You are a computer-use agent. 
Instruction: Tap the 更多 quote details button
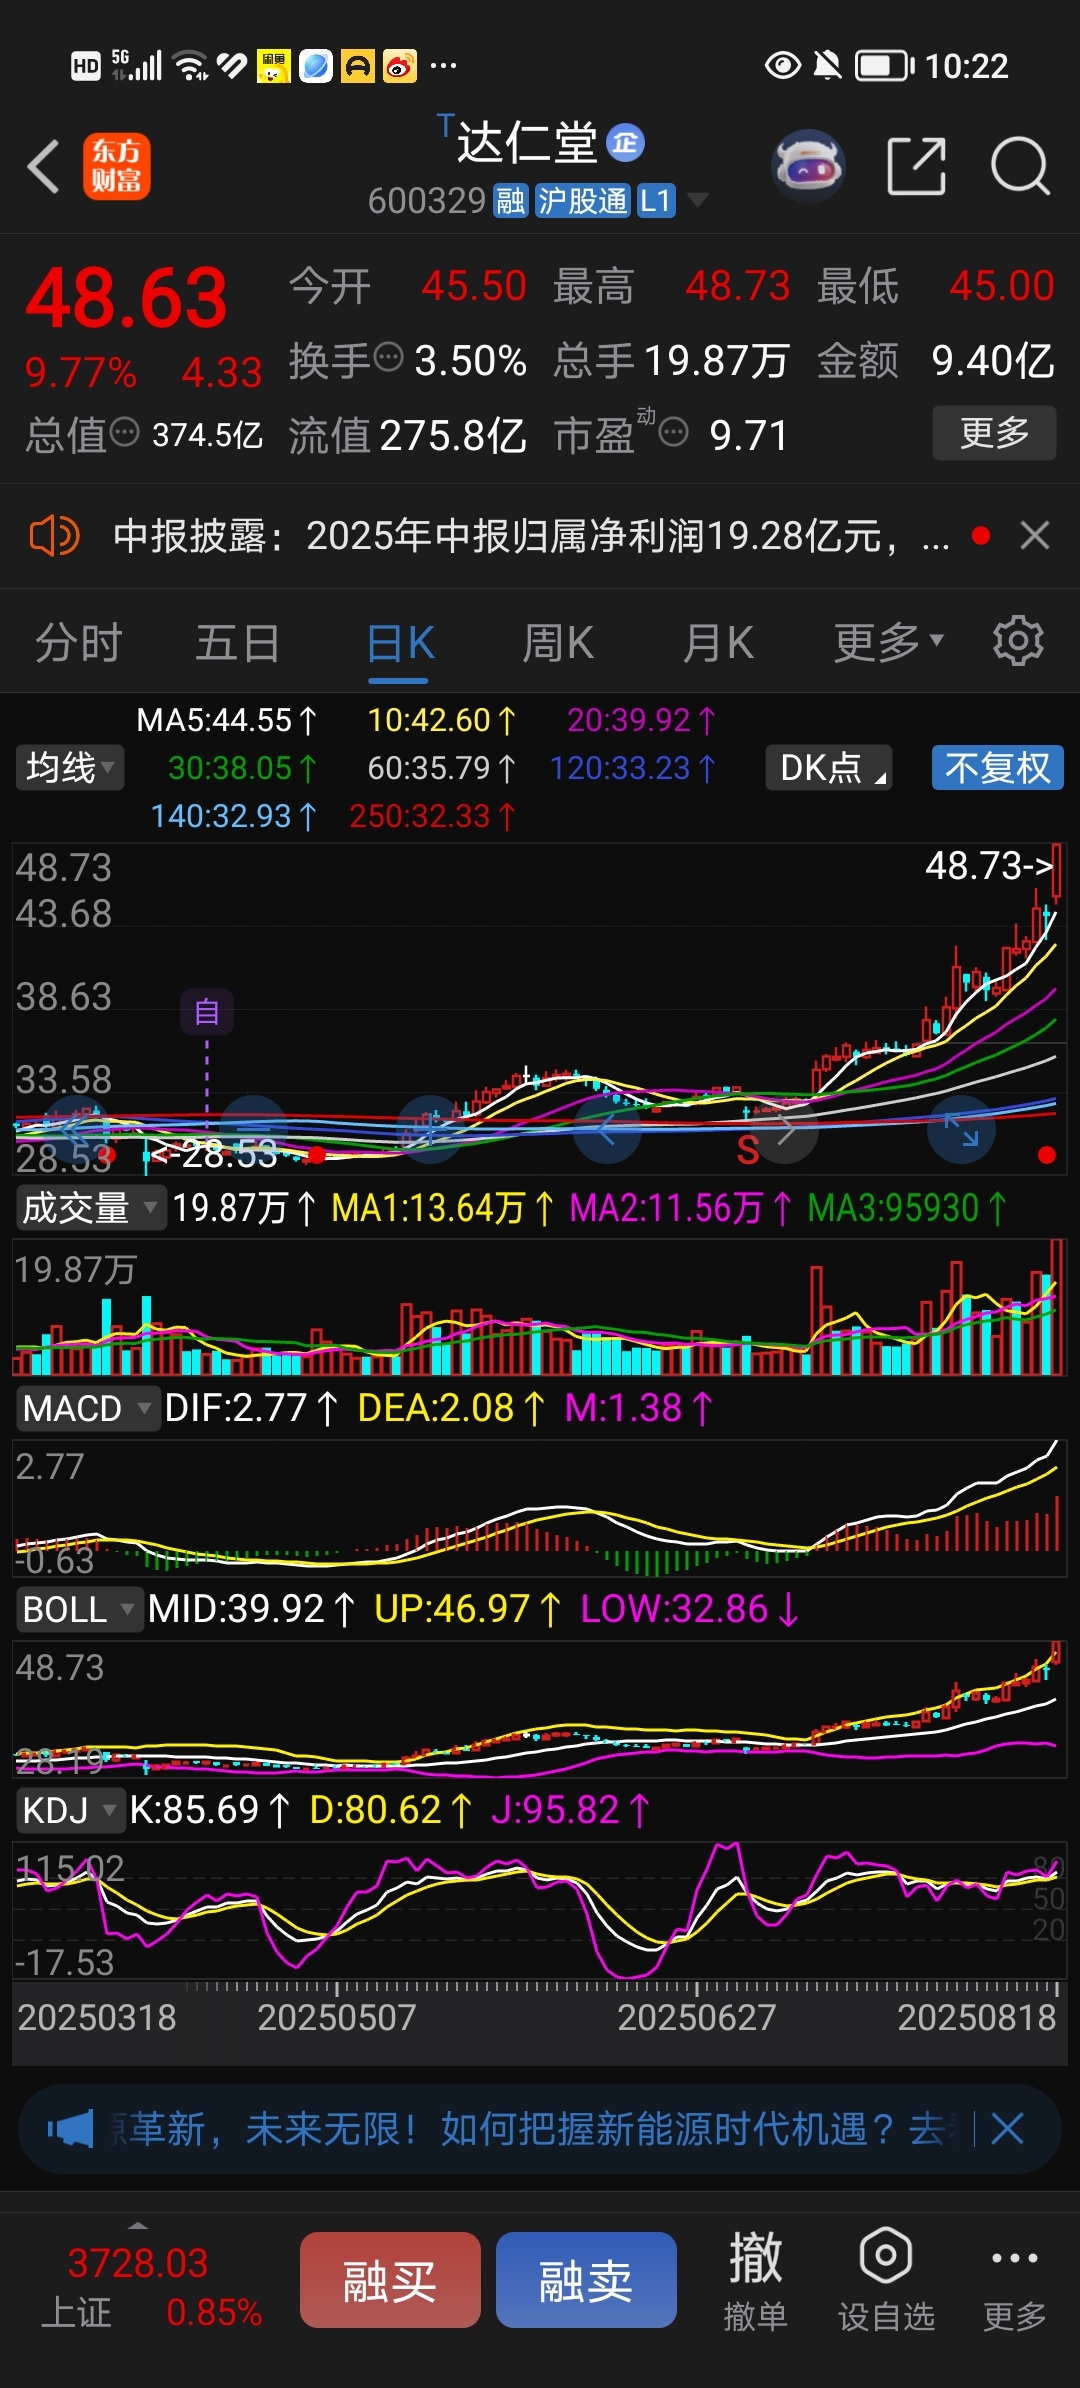pyautogui.click(x=994, y=432)
